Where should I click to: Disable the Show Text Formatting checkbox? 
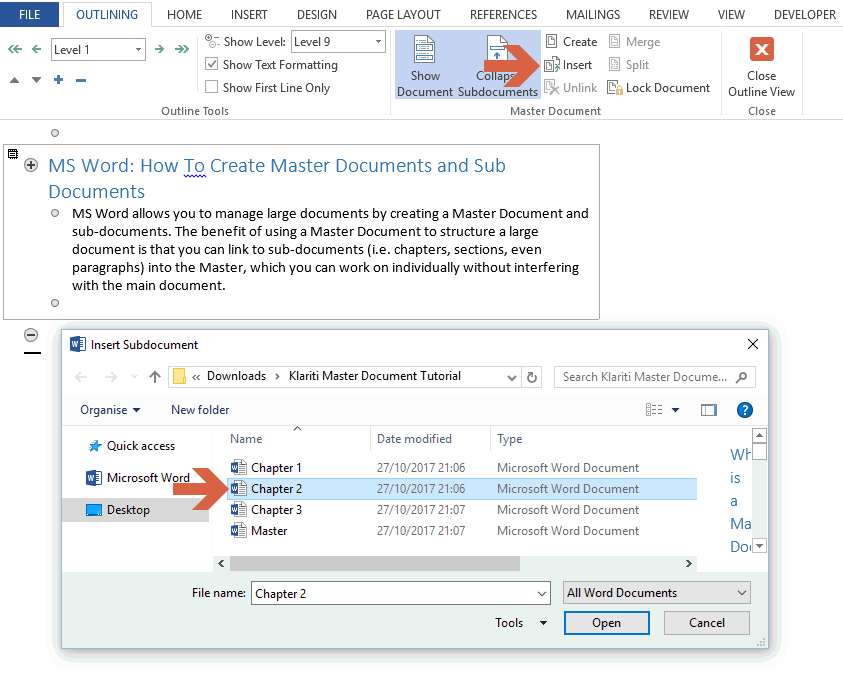coord(213,64)
